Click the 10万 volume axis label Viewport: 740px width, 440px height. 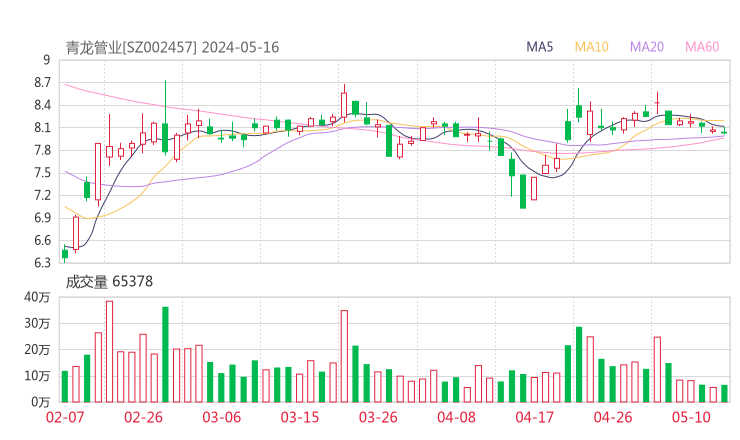point(37,376)
